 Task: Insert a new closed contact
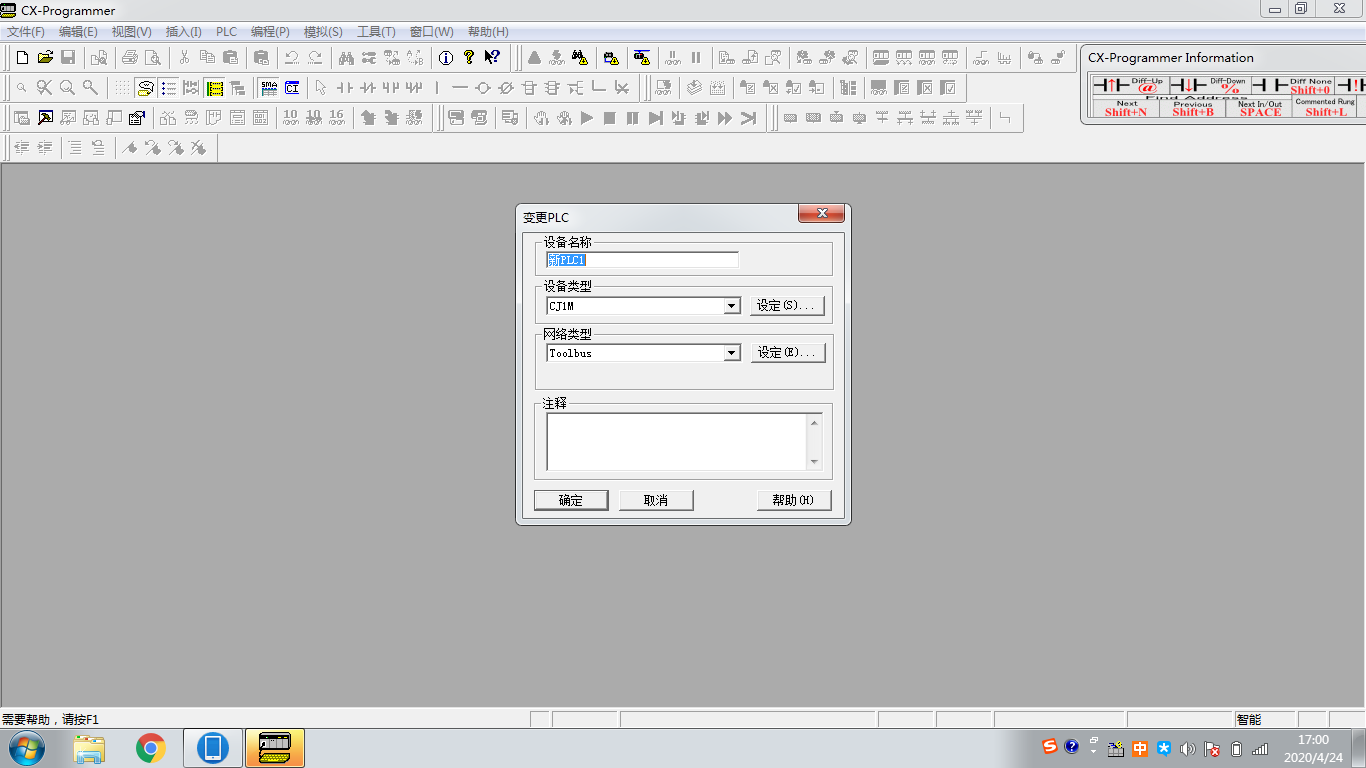point(367,88)
